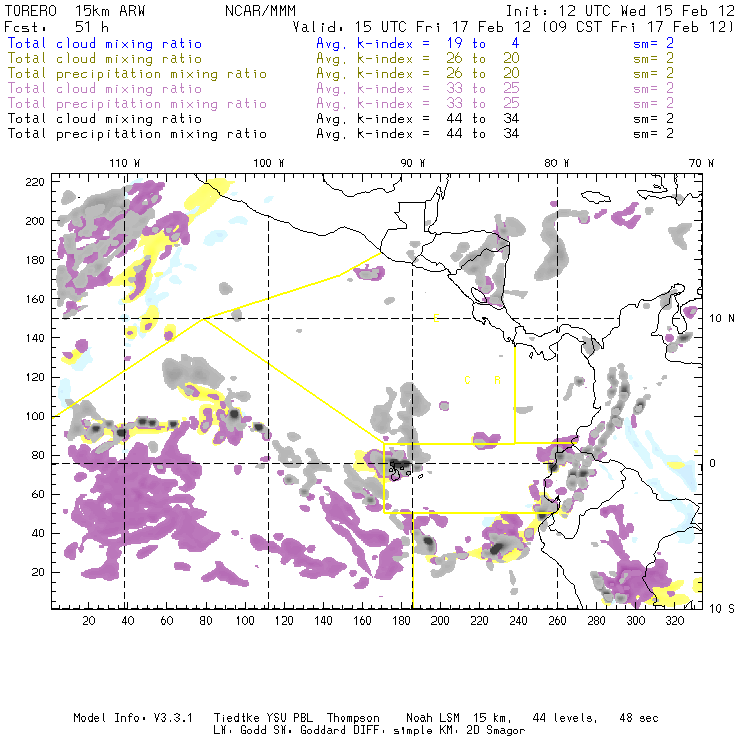Click the yellow "C" marker on the map
The width and height of the screenshot is (740, 740).
click(467, 380)
